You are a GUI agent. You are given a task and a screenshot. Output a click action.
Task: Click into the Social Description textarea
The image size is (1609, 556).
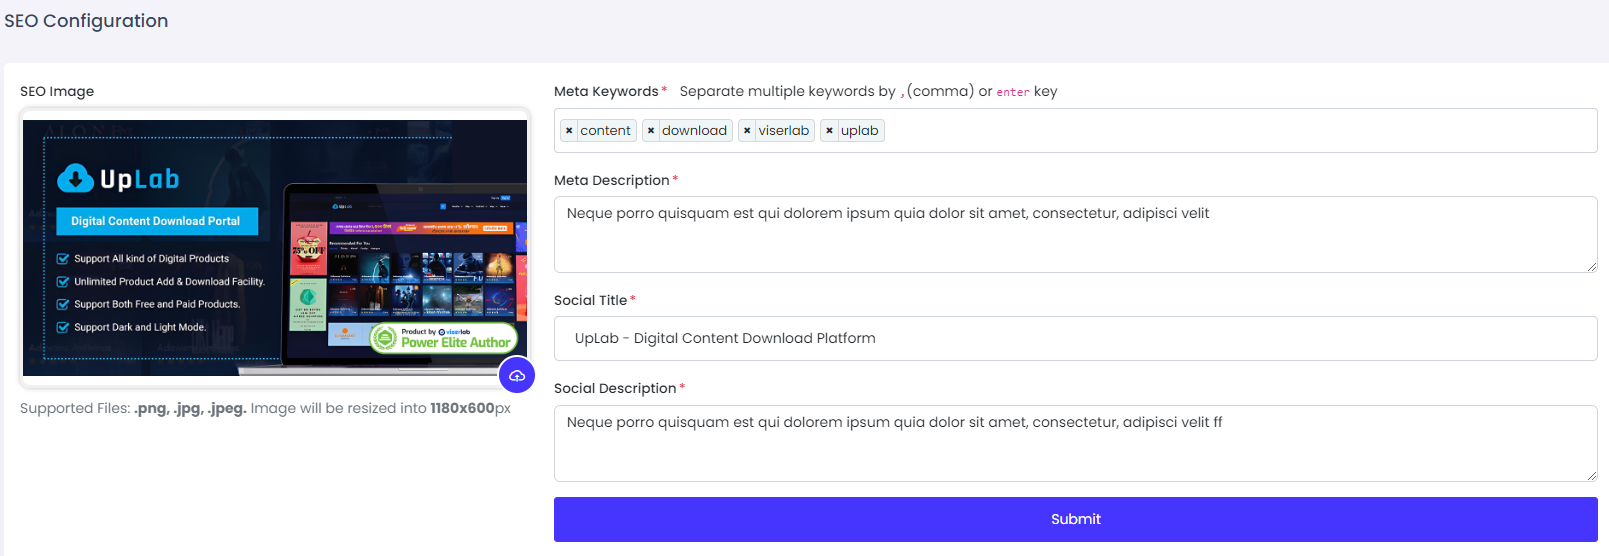pyautogui.click(x=1076, y=443)
